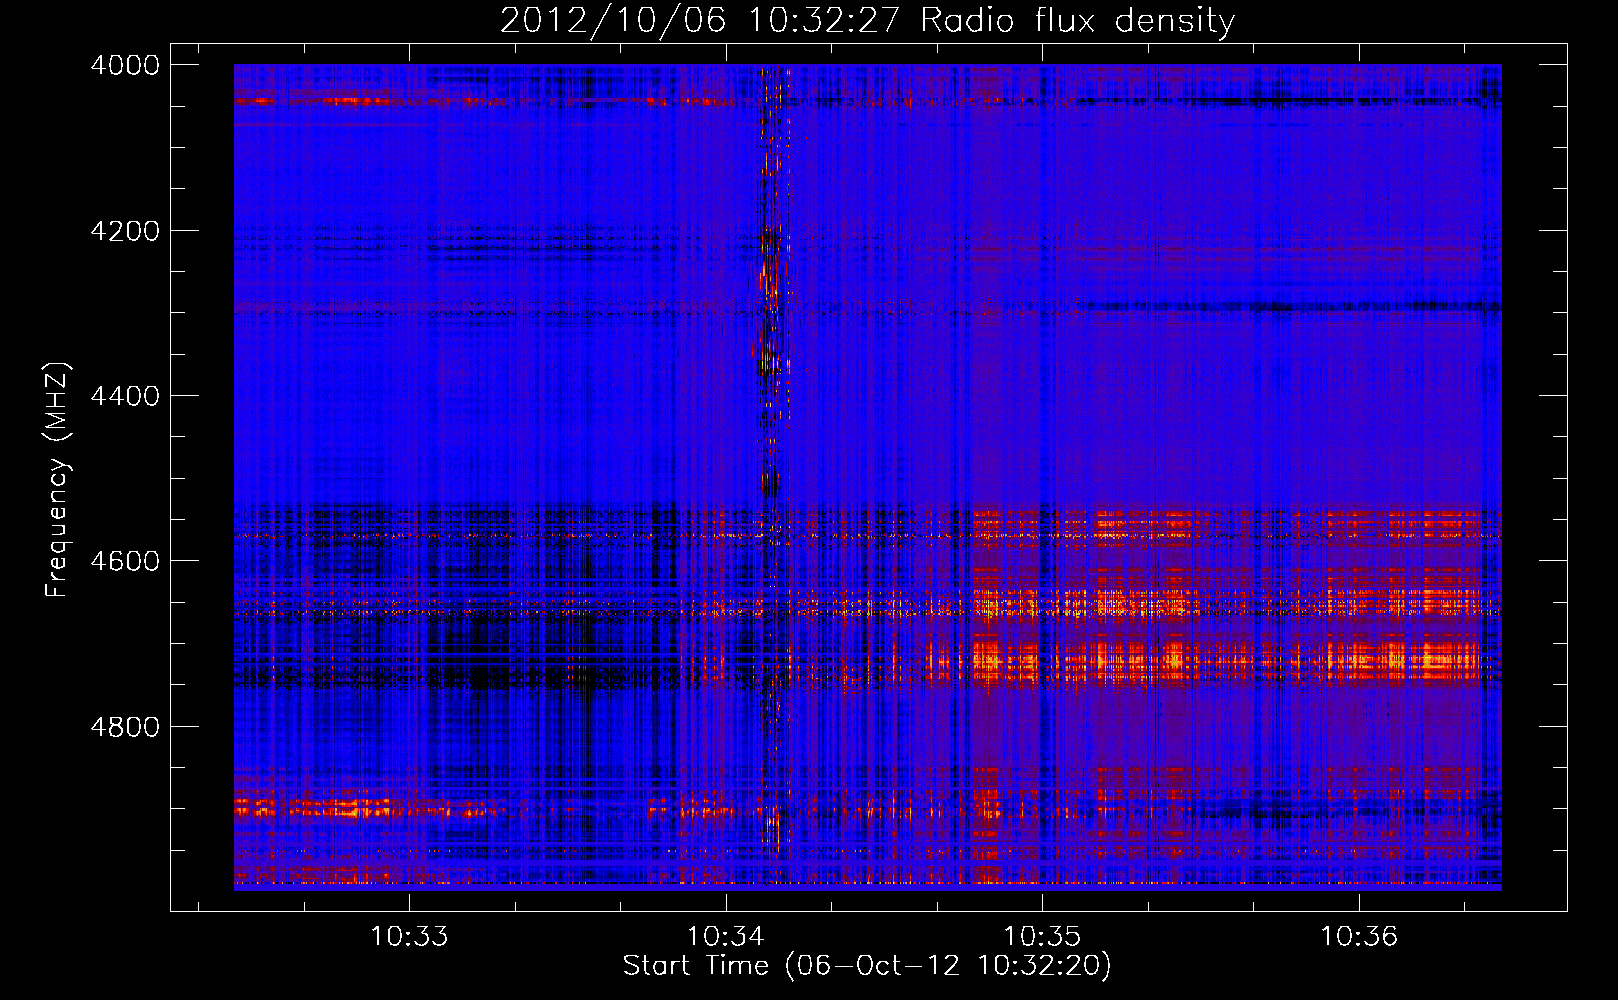Select the 4200 frequency axis label
The image size is (1618, 1000).
(x=125, y=231)
